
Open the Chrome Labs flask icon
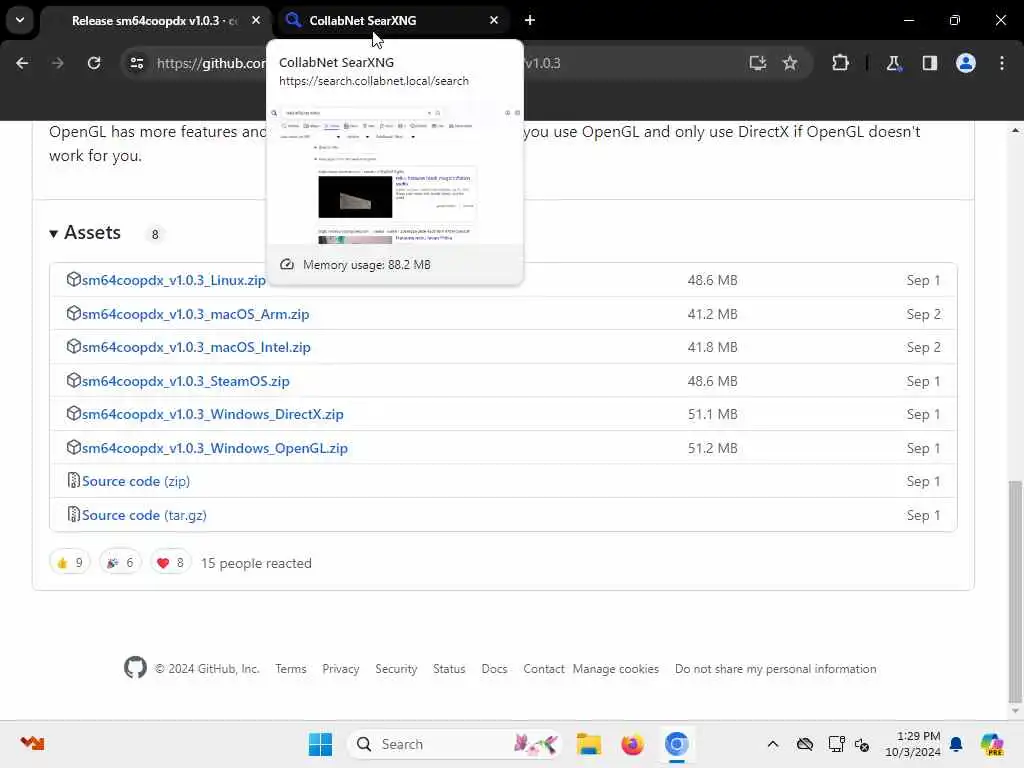(893, 63)
